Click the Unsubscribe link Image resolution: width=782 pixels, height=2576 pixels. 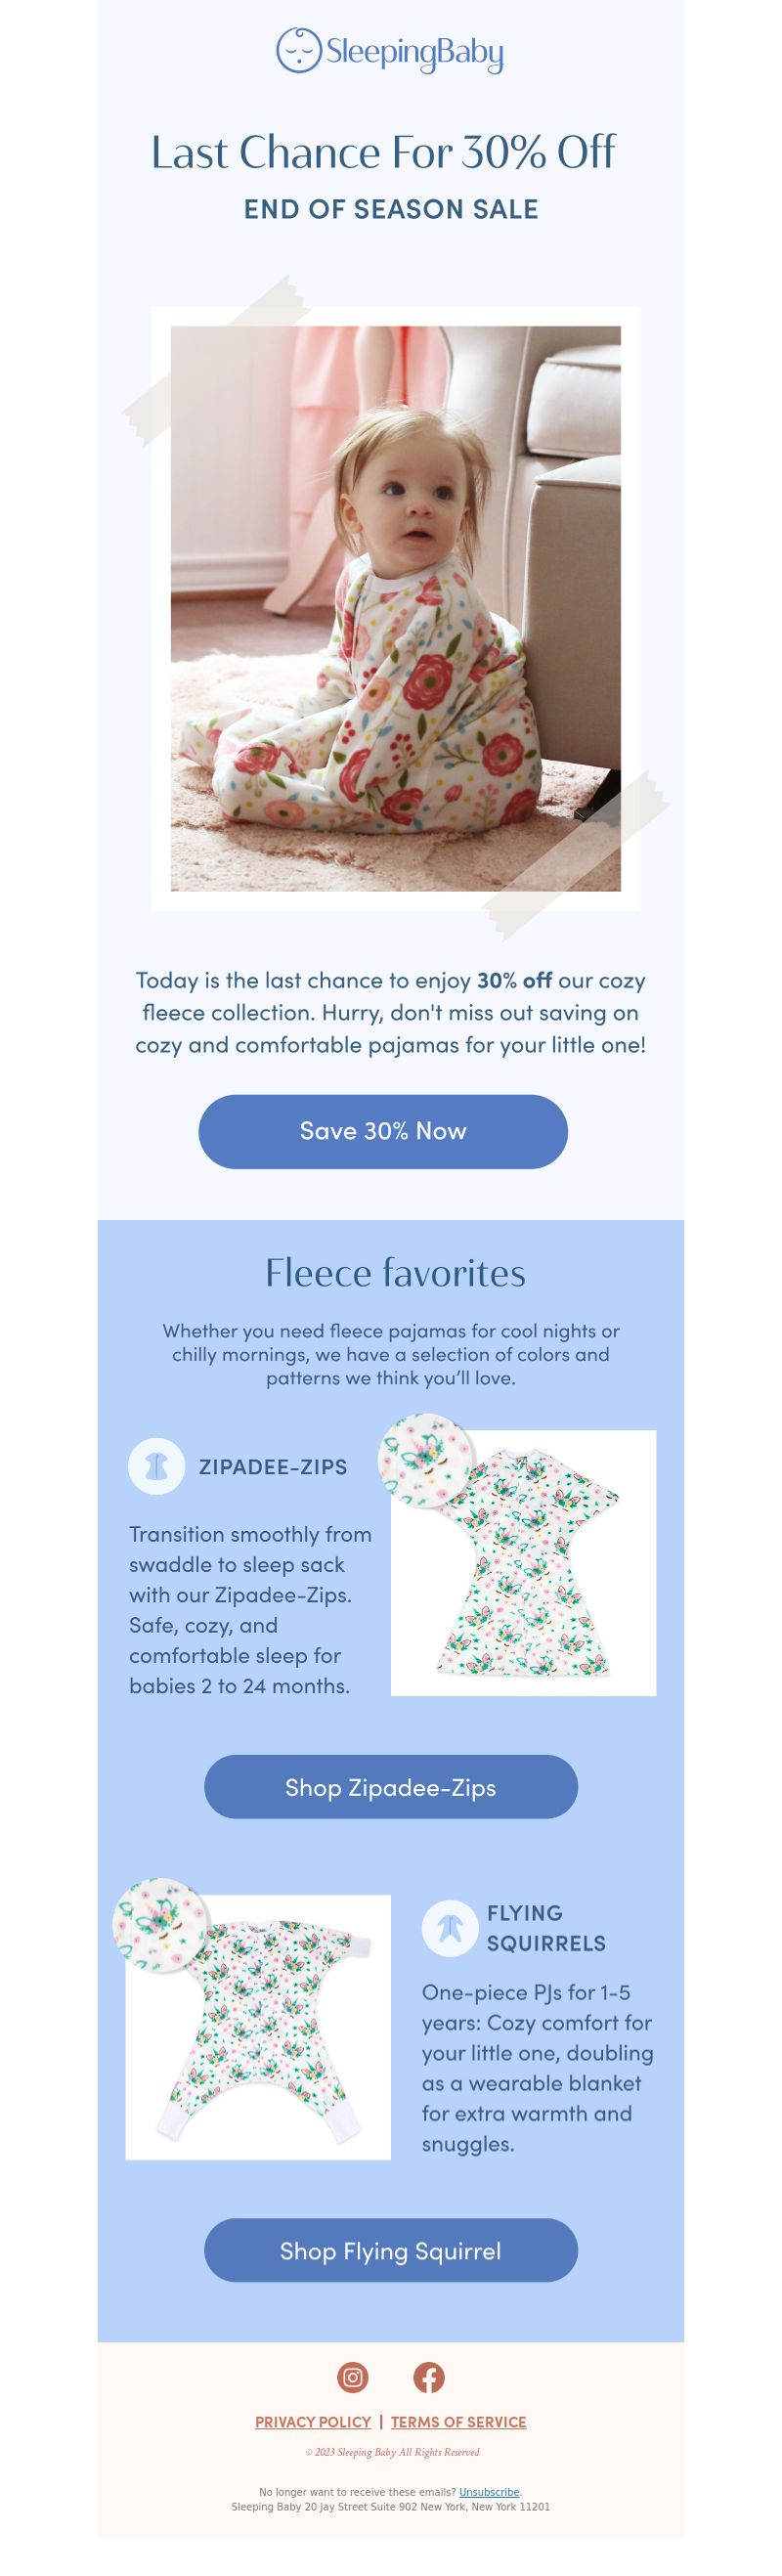tap(489, 2491)
